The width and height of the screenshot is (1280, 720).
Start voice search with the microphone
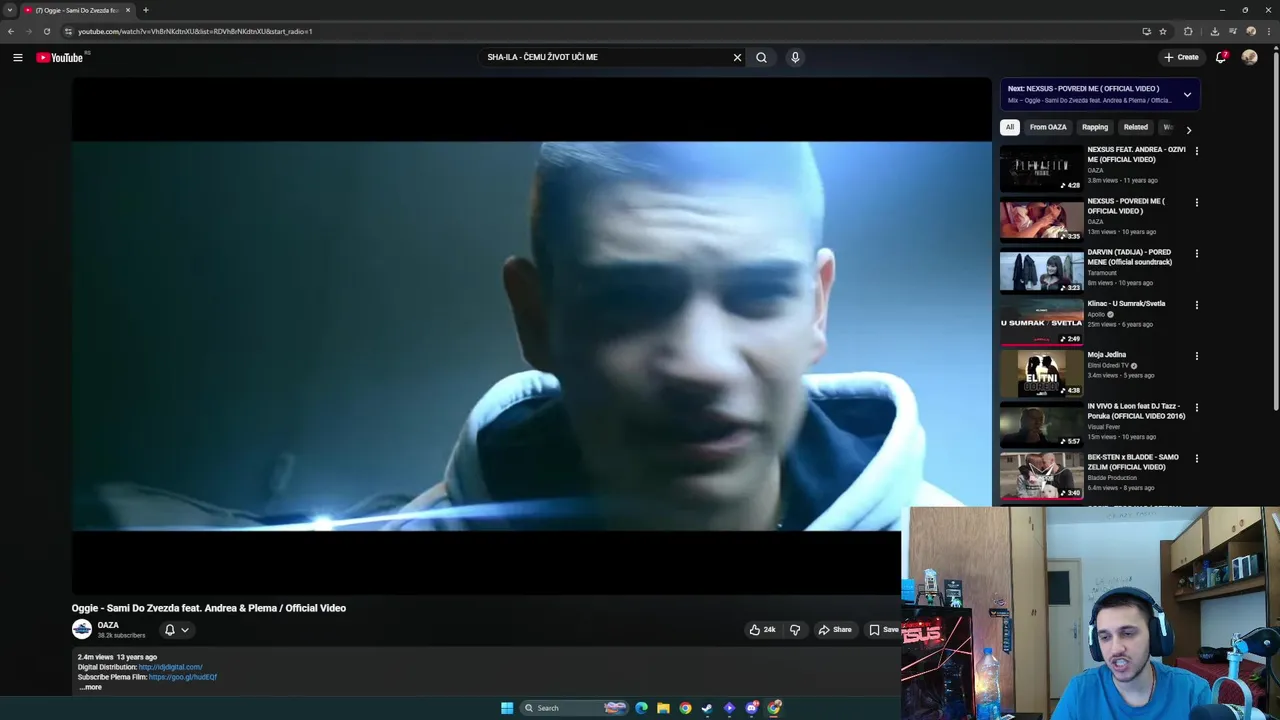point(795,57)
